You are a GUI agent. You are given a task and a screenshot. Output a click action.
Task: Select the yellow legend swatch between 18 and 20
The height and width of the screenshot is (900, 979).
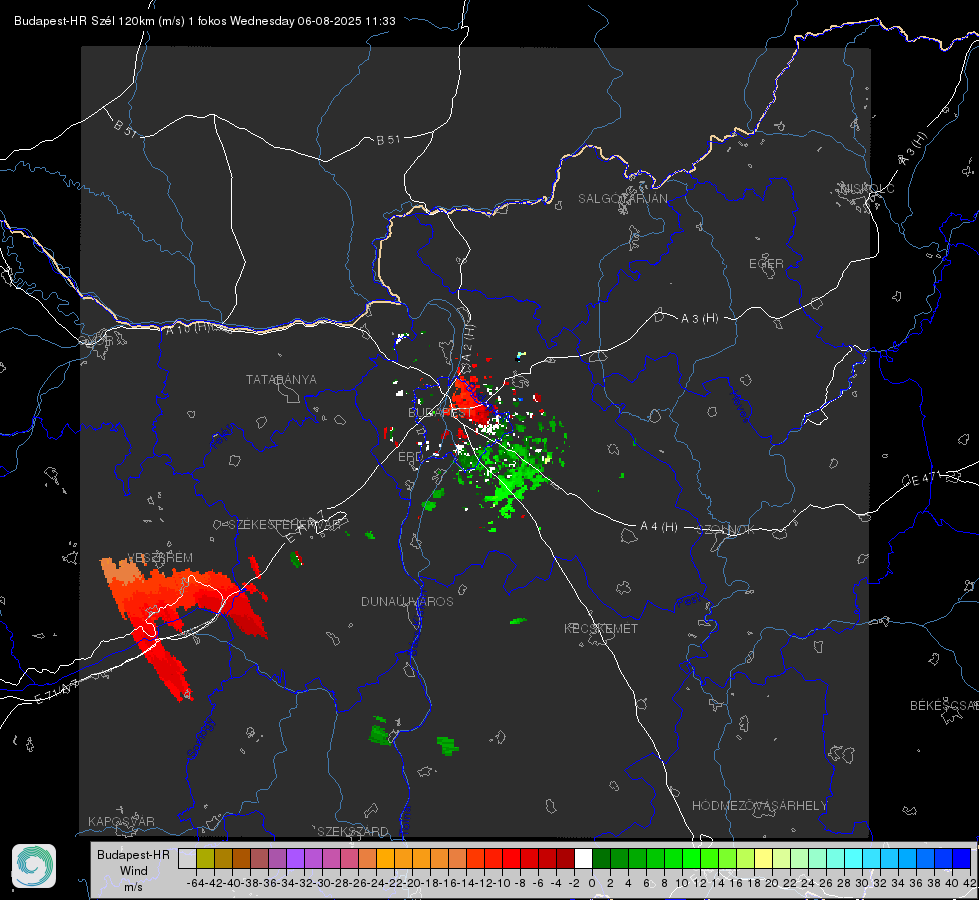(763, 858)
